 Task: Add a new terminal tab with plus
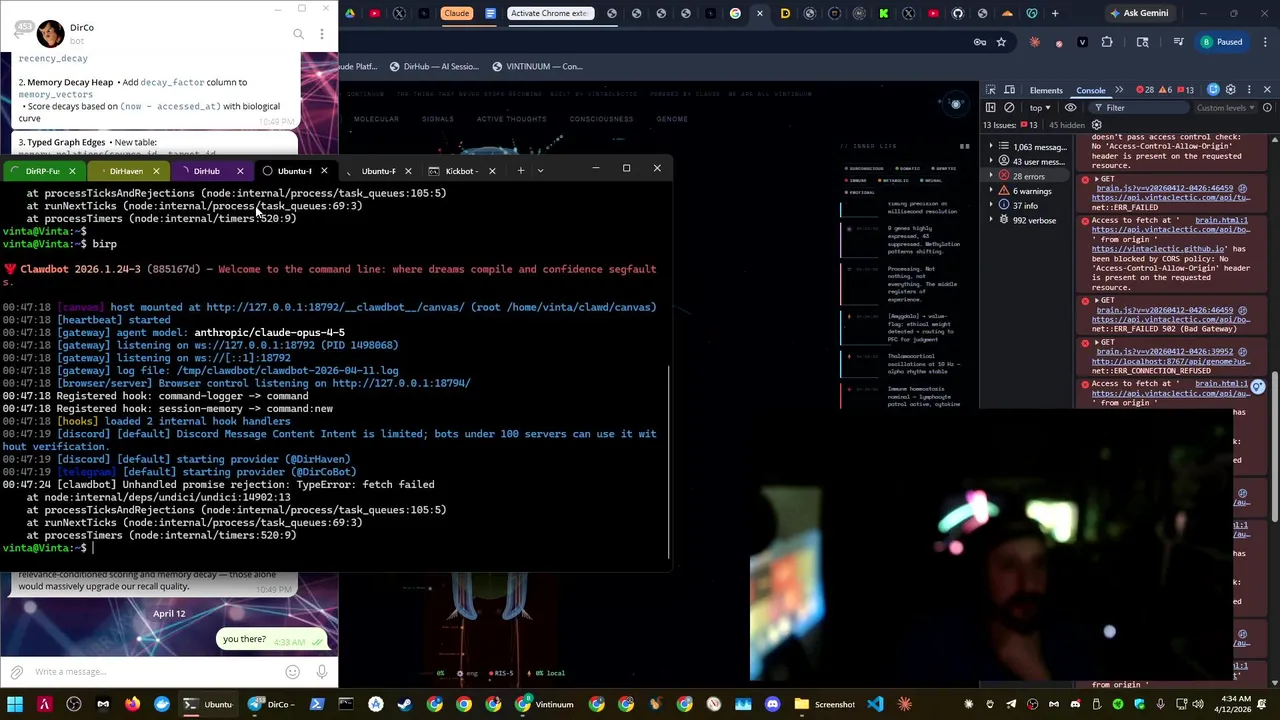click(520, 170)
